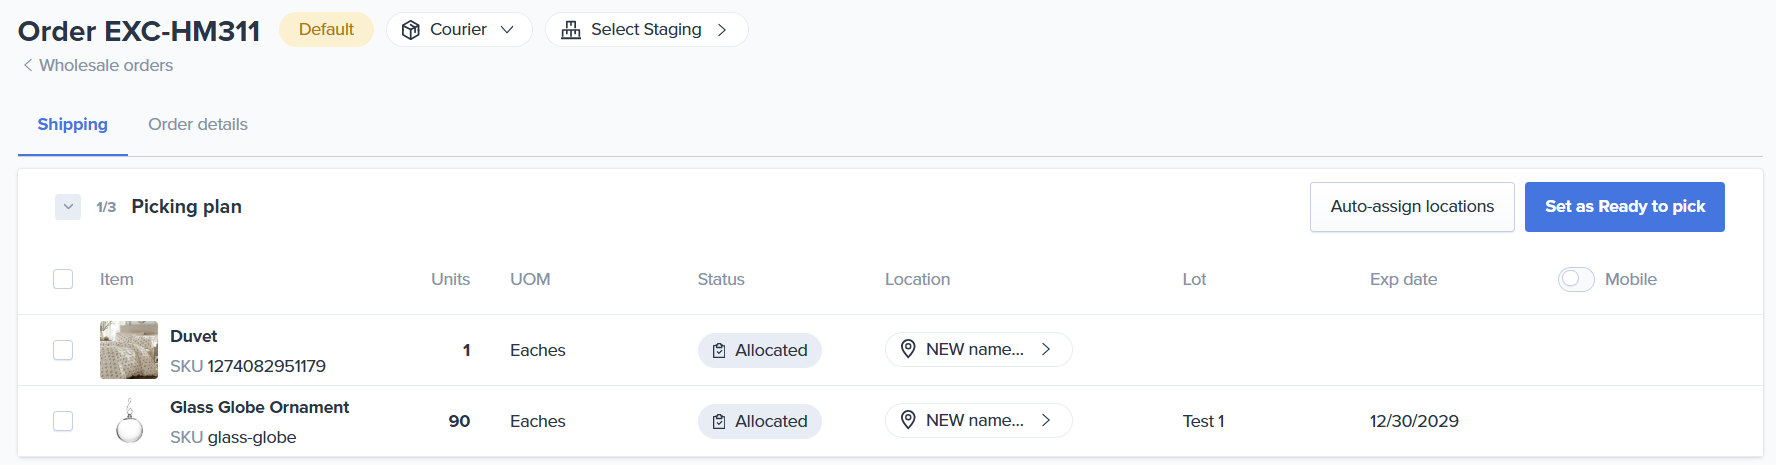This screenshot has width=1776, height=465.
Task: Switch to the Order details tab
Action: 198,124
